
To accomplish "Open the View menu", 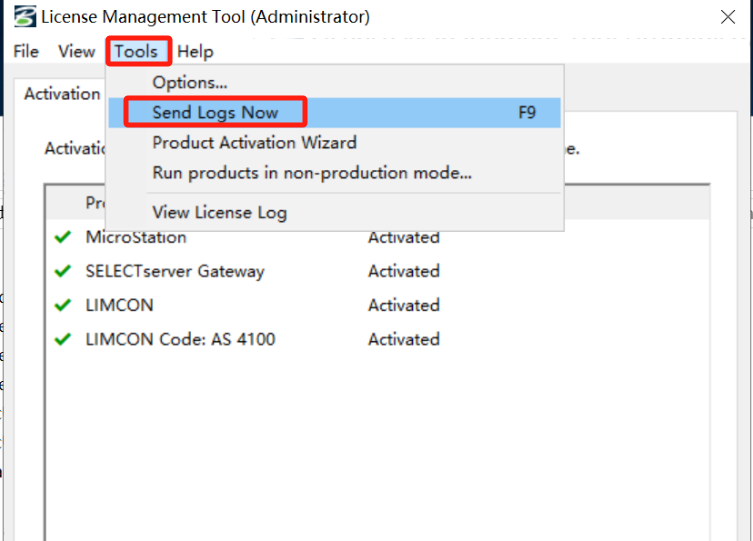I will (x=76, y=51).
